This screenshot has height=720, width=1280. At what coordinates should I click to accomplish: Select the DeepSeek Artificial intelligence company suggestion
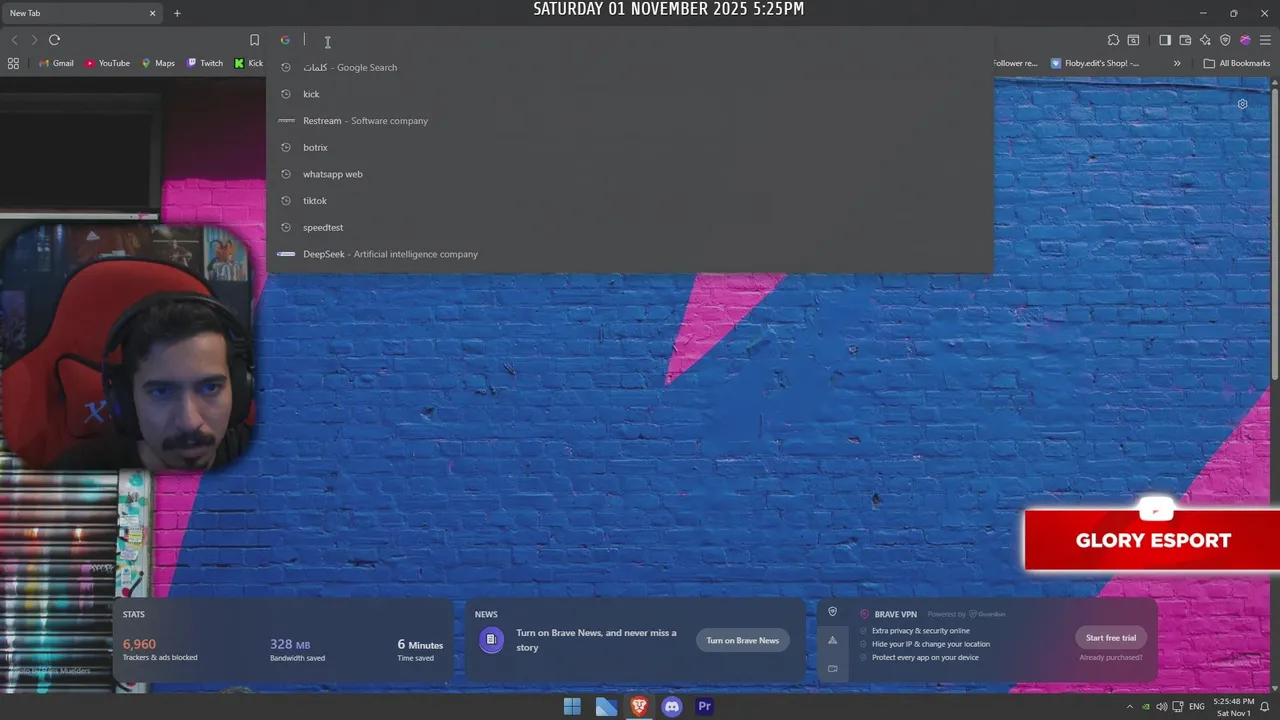(x=630, y=254)
